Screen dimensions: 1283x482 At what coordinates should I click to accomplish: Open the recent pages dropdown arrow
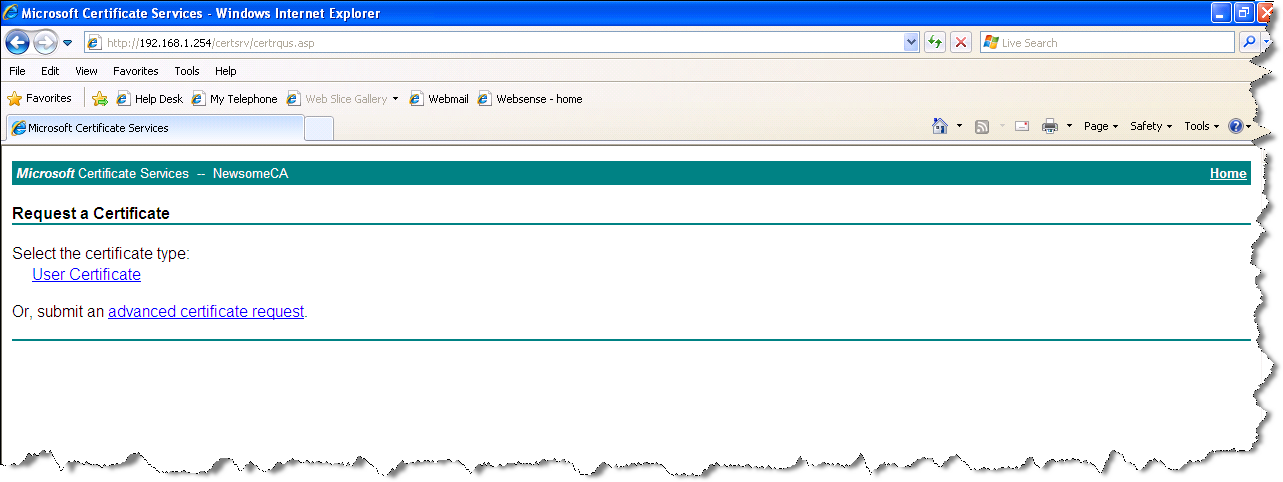(67, 43)
